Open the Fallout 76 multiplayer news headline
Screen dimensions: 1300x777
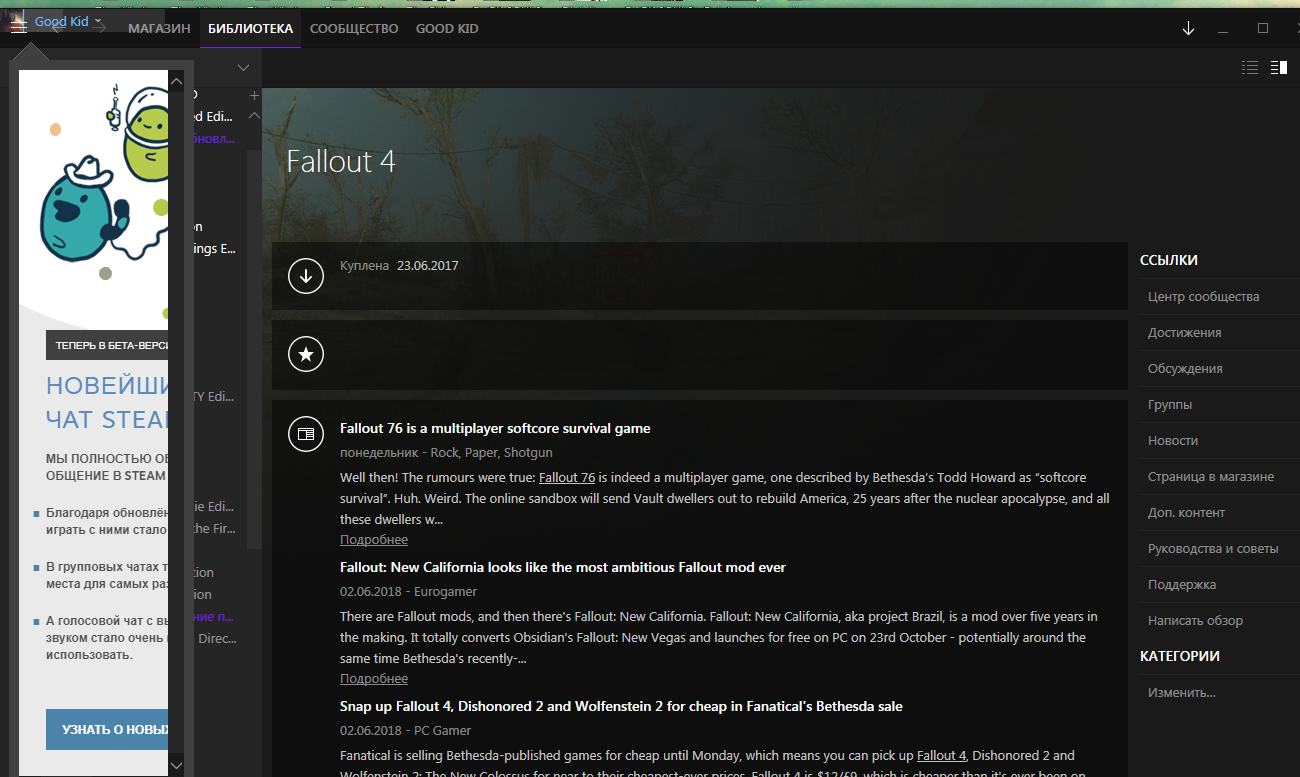[x=495, y=429]
